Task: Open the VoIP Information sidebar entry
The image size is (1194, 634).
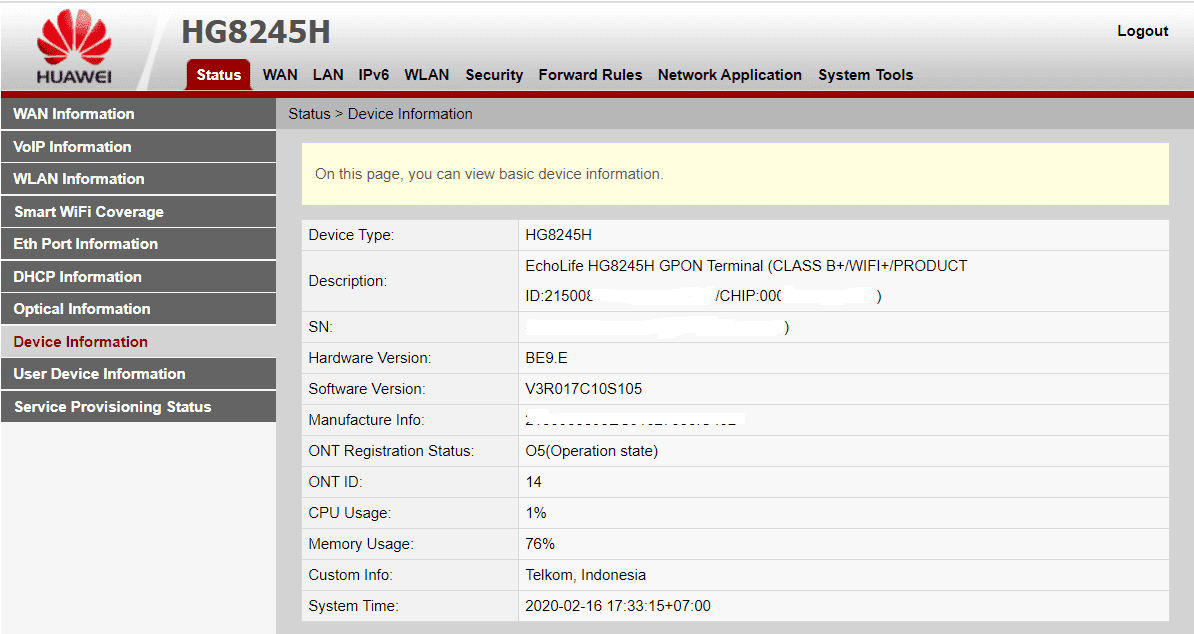Action: pos(71,146)
